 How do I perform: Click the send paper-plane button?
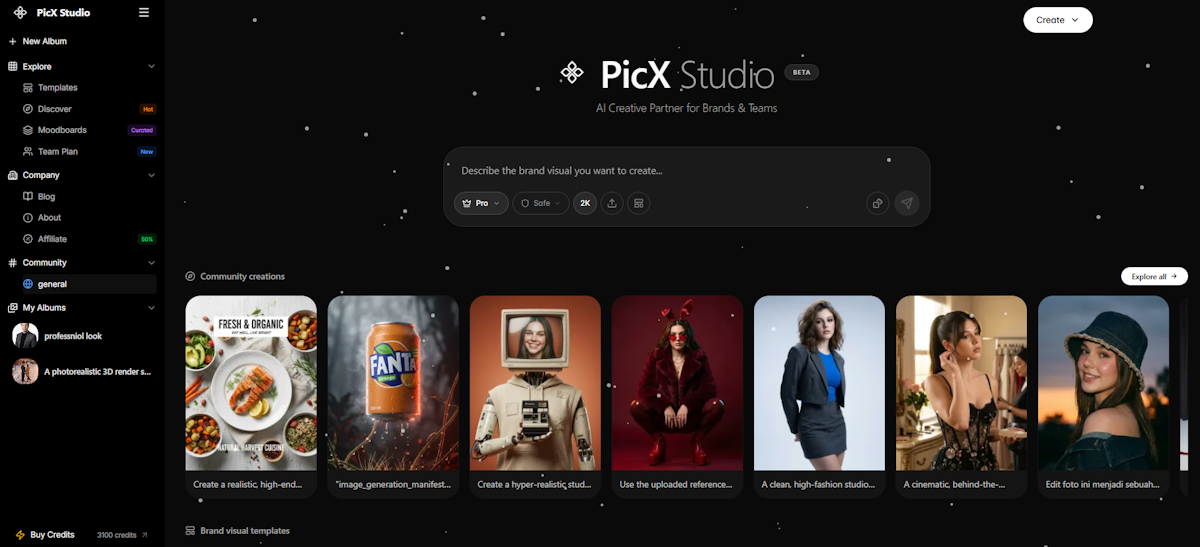pyautogui.click(x=906, y=203)
